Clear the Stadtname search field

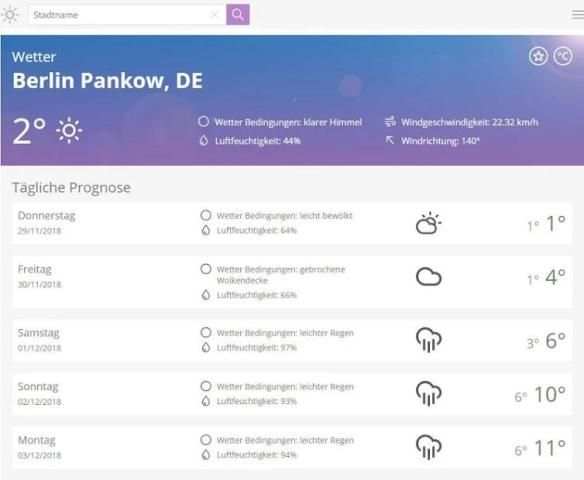point(215,15)
